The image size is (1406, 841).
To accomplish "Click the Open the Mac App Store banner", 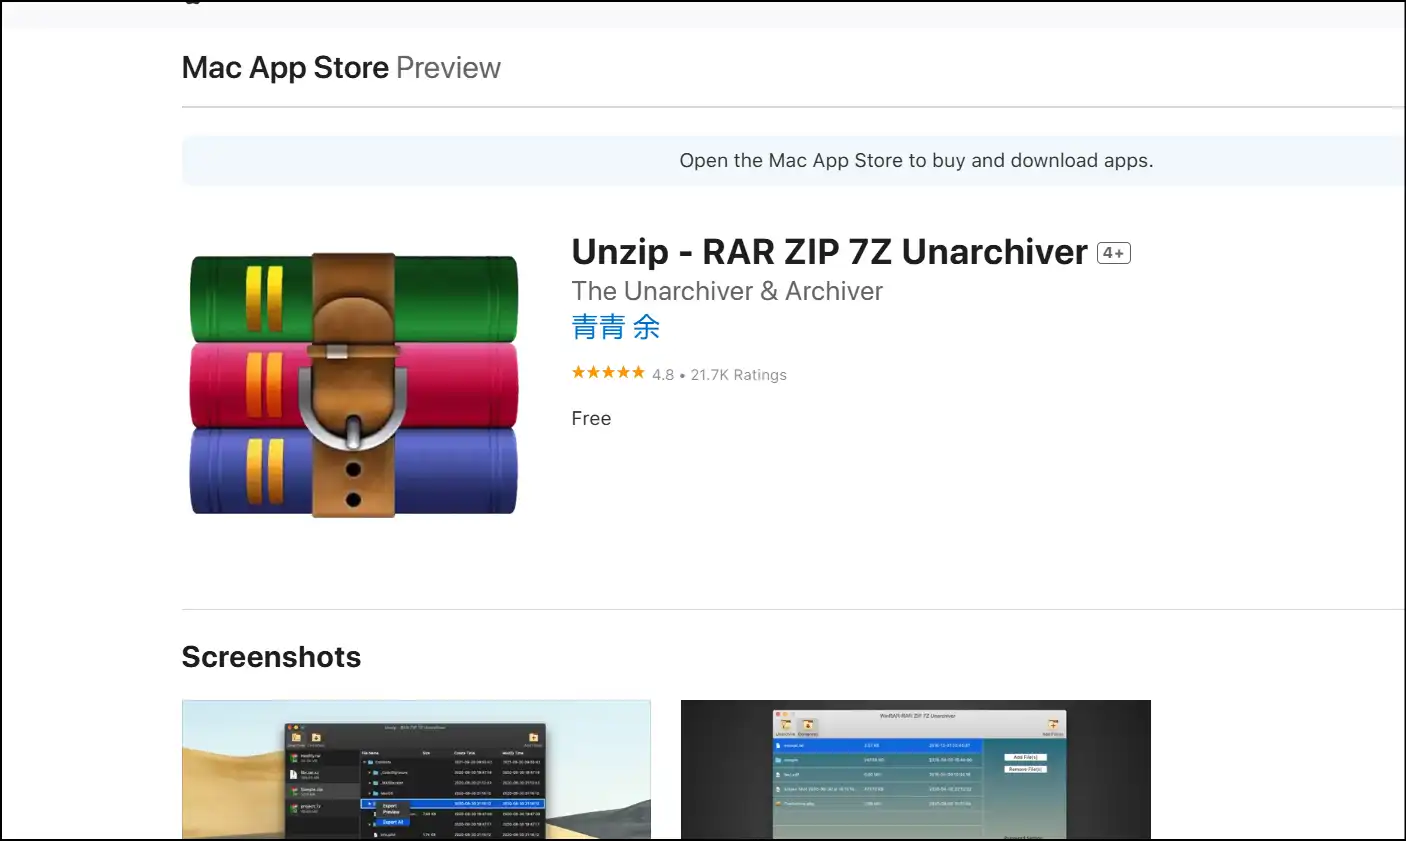I will coord(793,161).
